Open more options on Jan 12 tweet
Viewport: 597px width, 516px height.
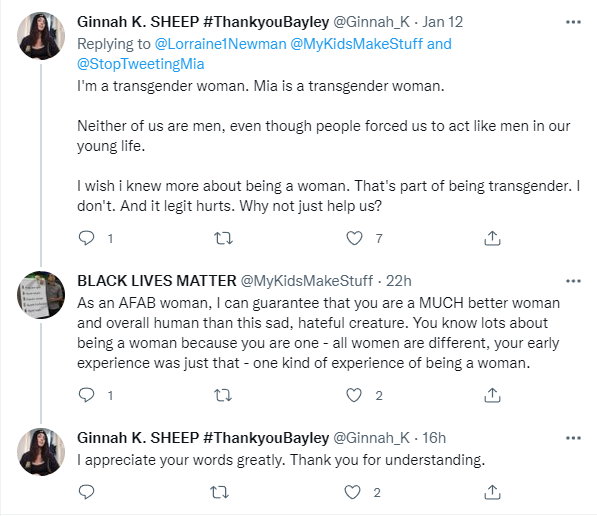point(573,22)
